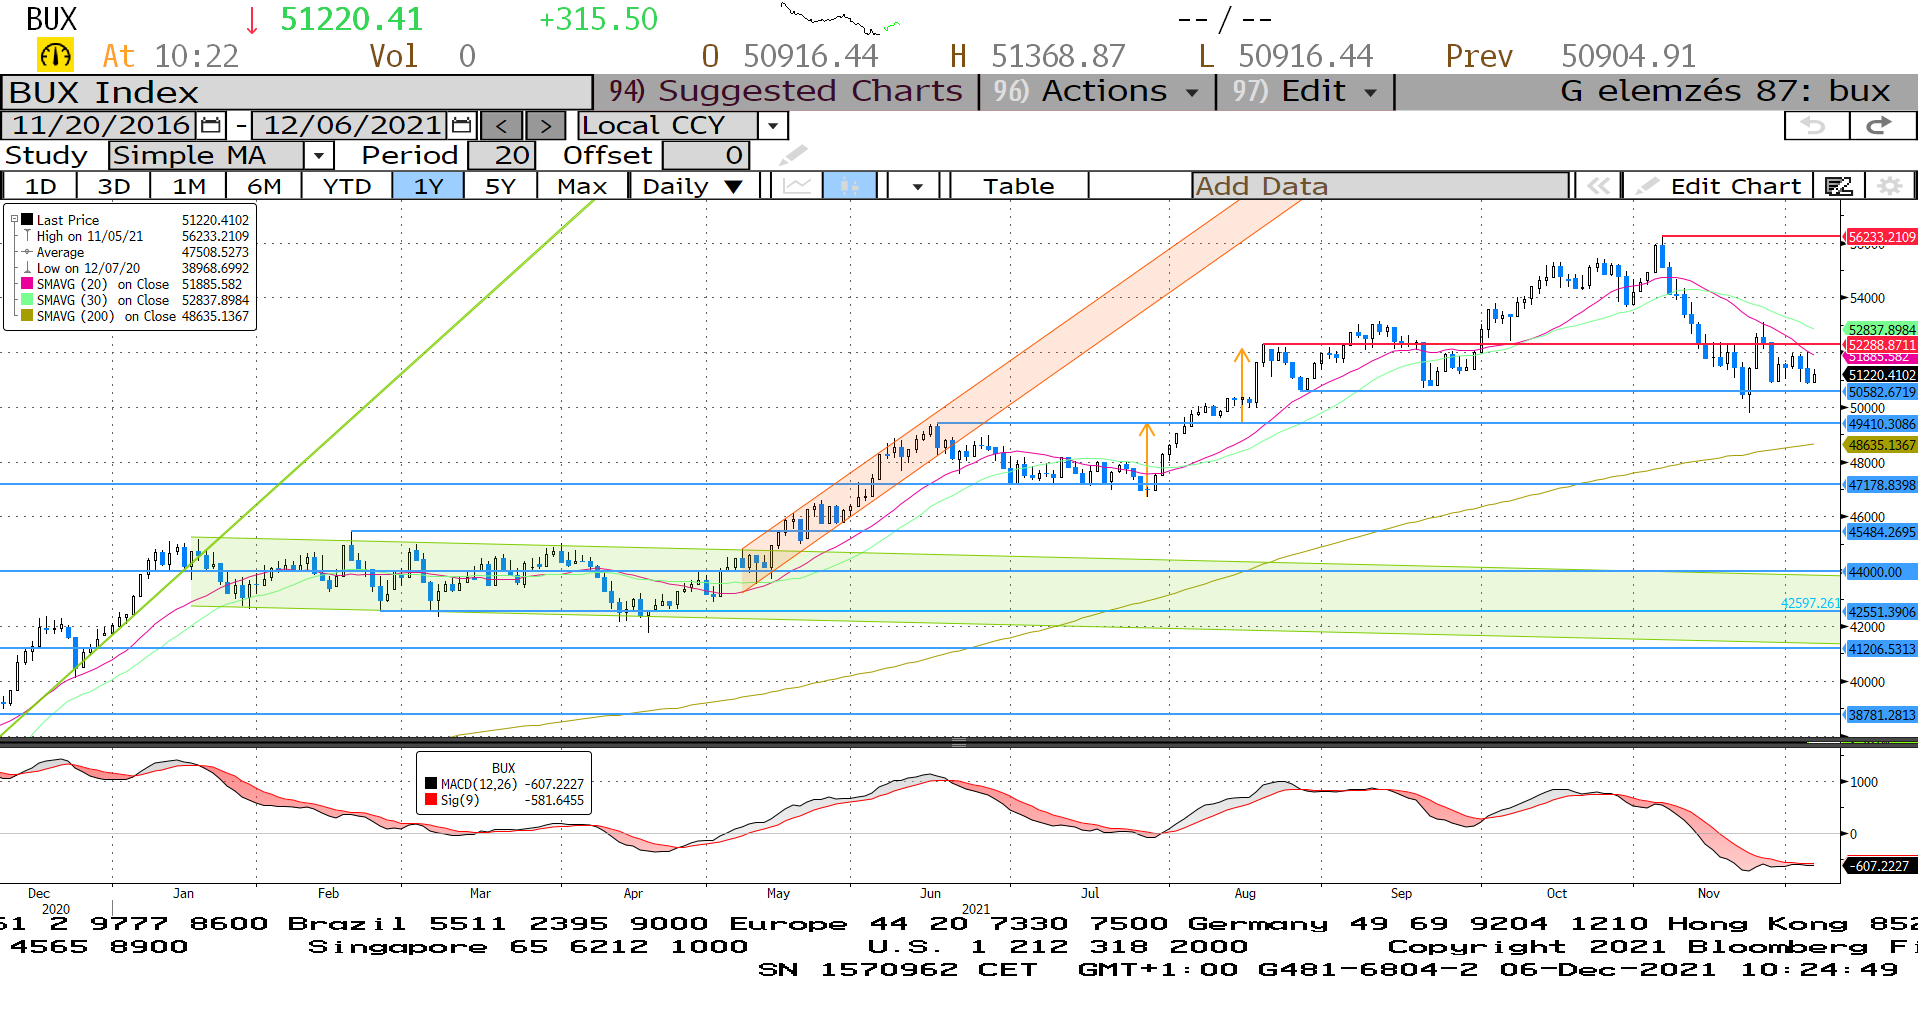Image resolution: width=1918 pixels, height=1025 pixels.
Task: Click the annotation pencil beside Offset
Action: [792, 155]
